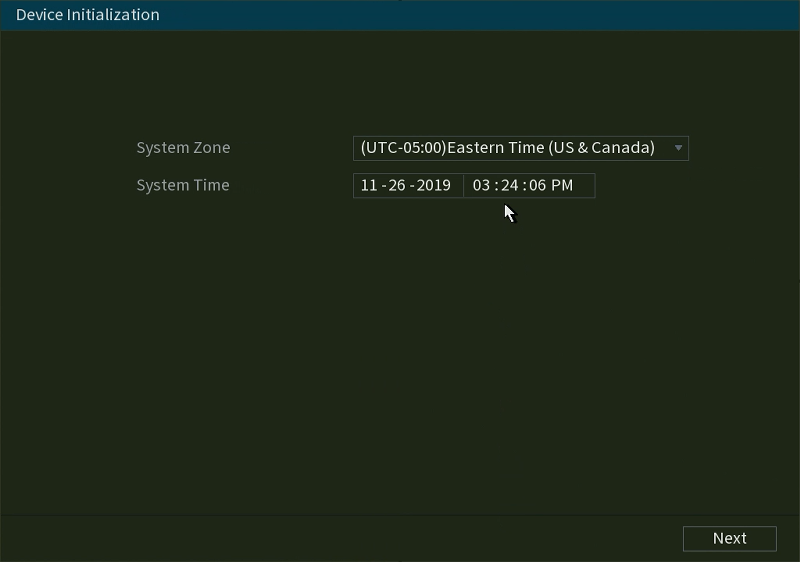Click the first dash separator in date
Image resolution: width=800 pixels, height=562 pixels.
[x=384, y=186]
